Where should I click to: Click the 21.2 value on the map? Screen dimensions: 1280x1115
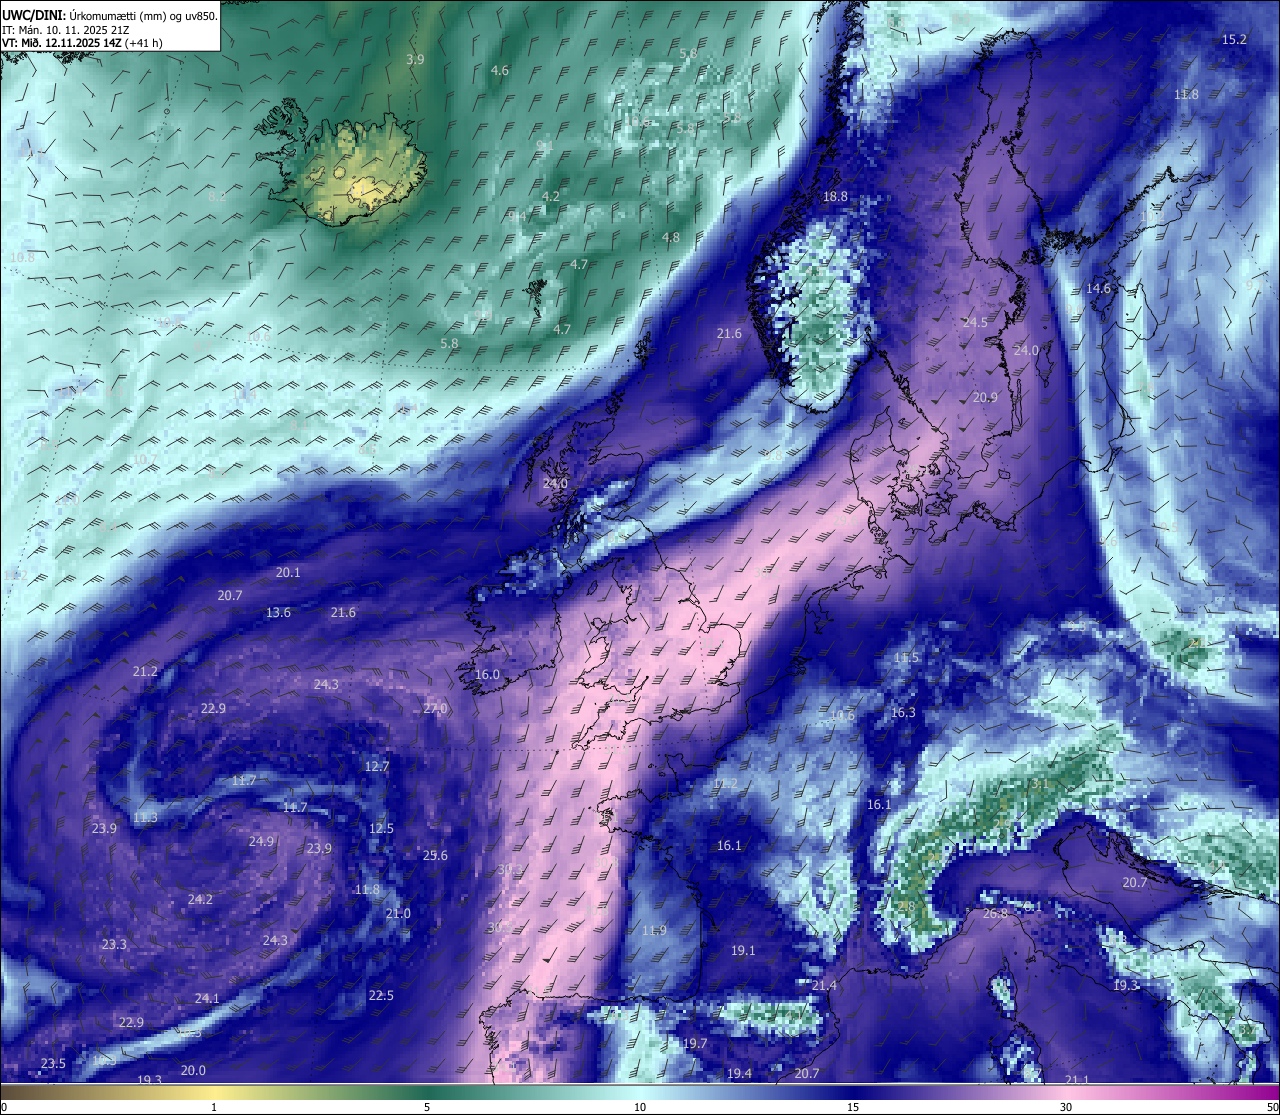145,672
